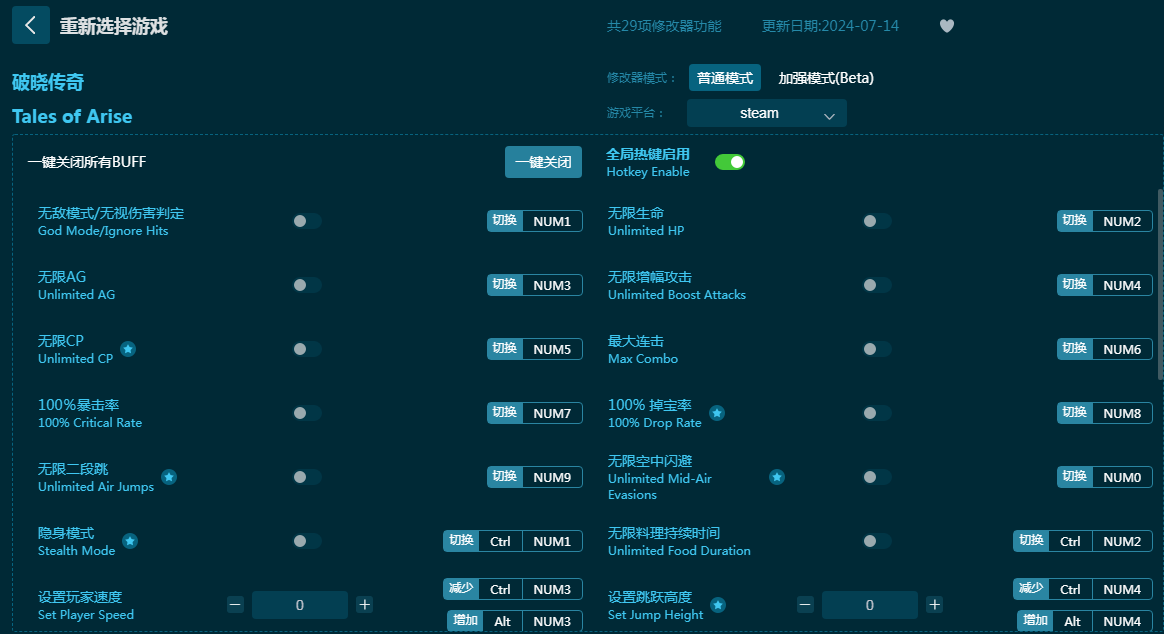This screenshot has height=634, width=1164.
Task: Click the heart favorite icon
Action: coord(946,26)
